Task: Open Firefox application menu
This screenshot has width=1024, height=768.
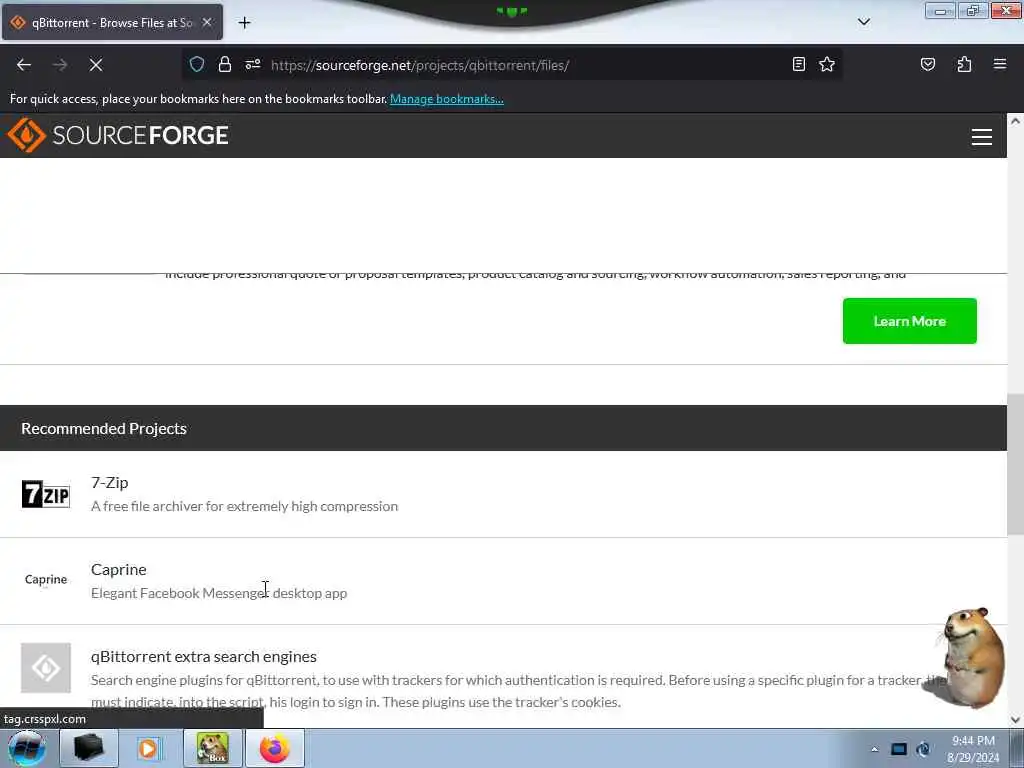Action: 1000,64
